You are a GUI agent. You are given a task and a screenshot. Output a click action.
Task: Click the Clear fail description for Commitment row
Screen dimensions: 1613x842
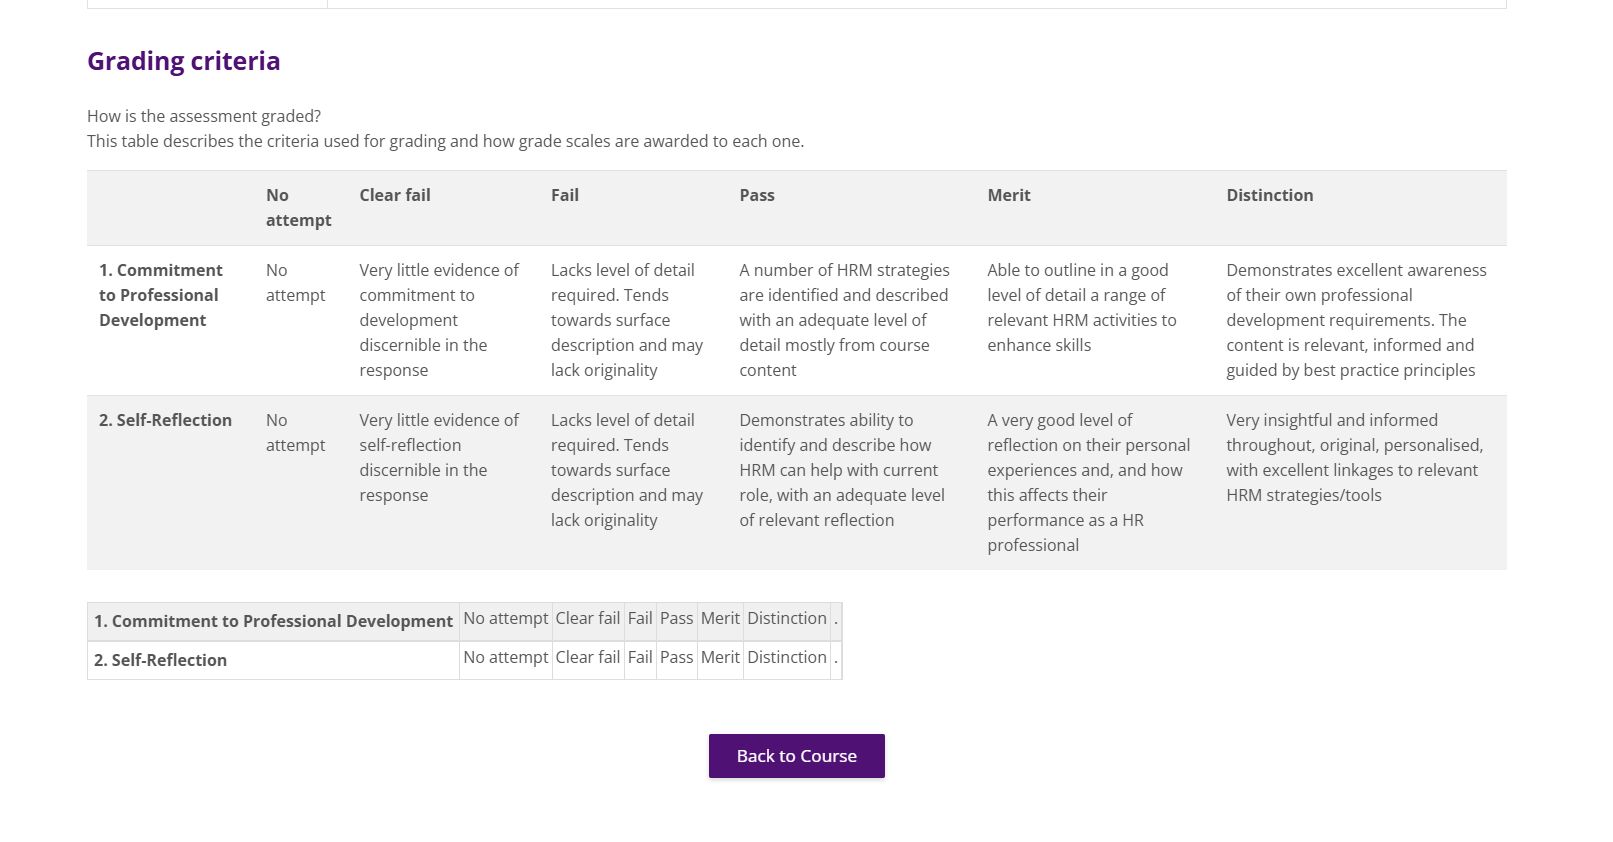(438, 320)
